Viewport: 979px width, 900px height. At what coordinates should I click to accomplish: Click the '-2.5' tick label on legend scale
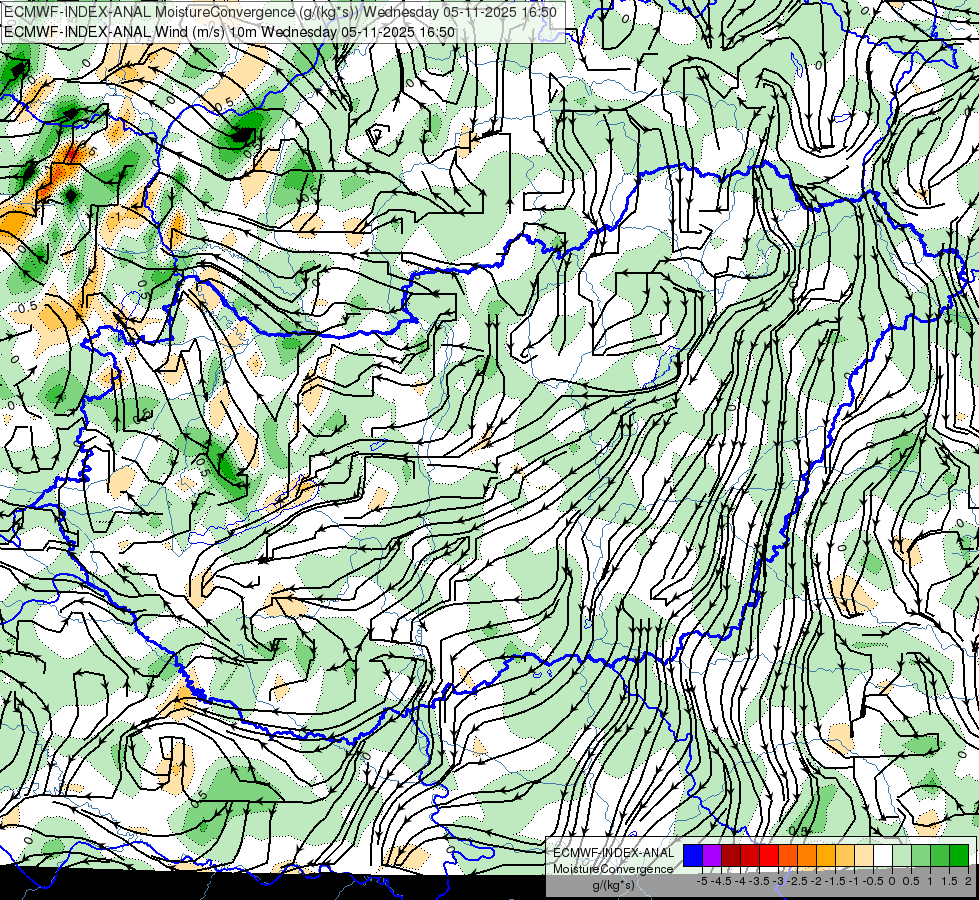797,881
